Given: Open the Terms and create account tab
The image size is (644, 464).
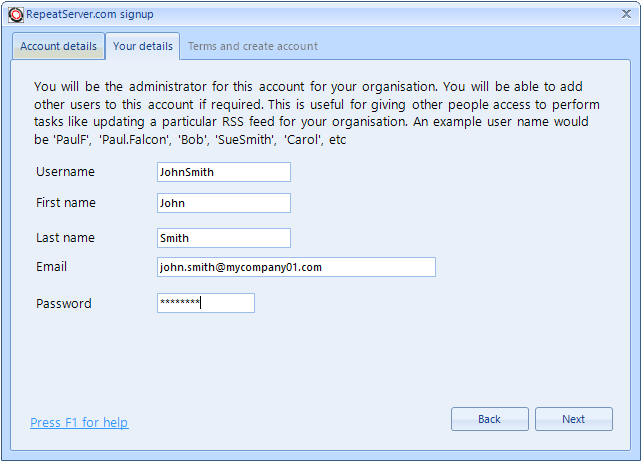Looking at the screenshot, I should [252, 46].
